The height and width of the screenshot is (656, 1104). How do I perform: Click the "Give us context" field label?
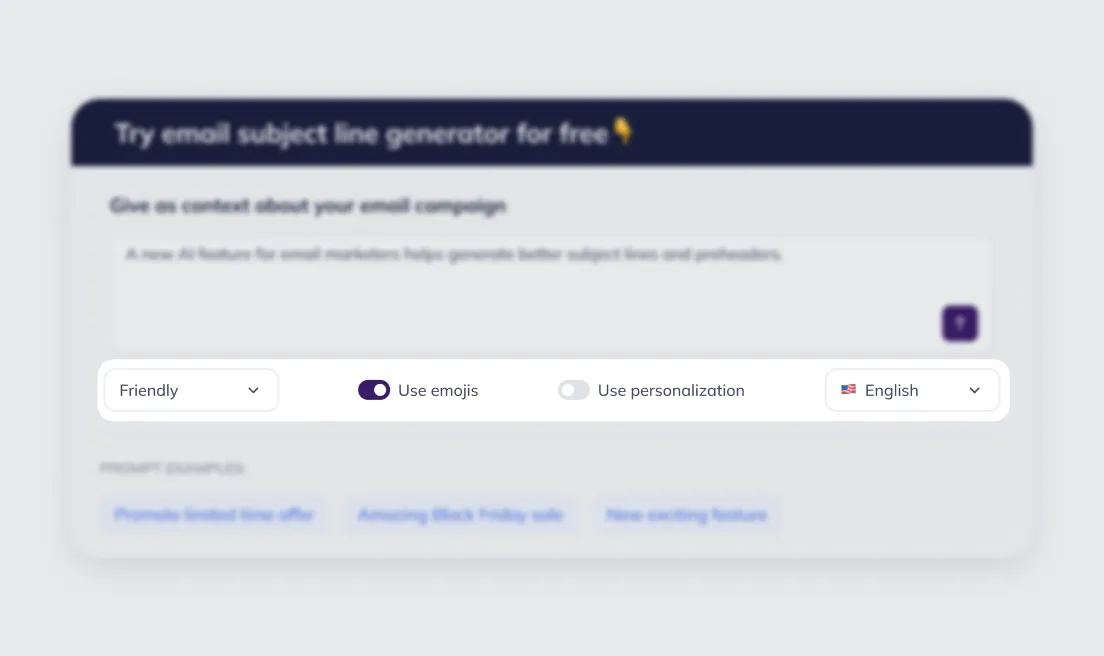[308, 206]
